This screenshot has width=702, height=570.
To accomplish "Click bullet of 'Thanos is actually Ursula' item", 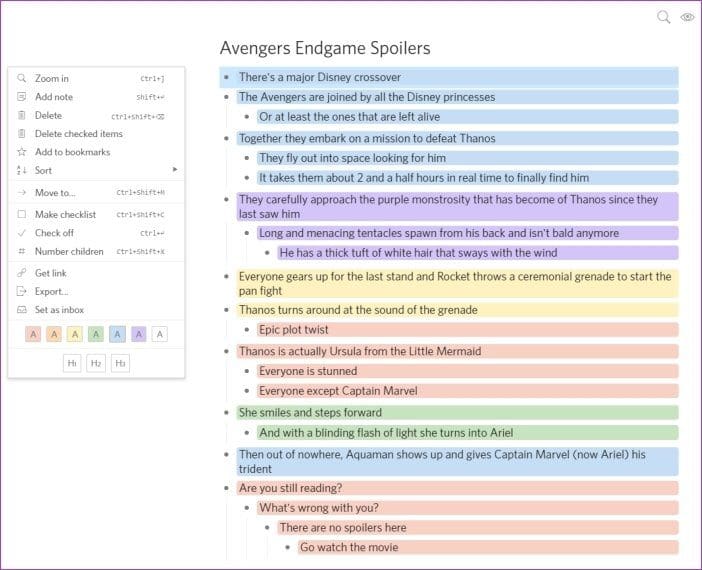I will pos(227,351).
